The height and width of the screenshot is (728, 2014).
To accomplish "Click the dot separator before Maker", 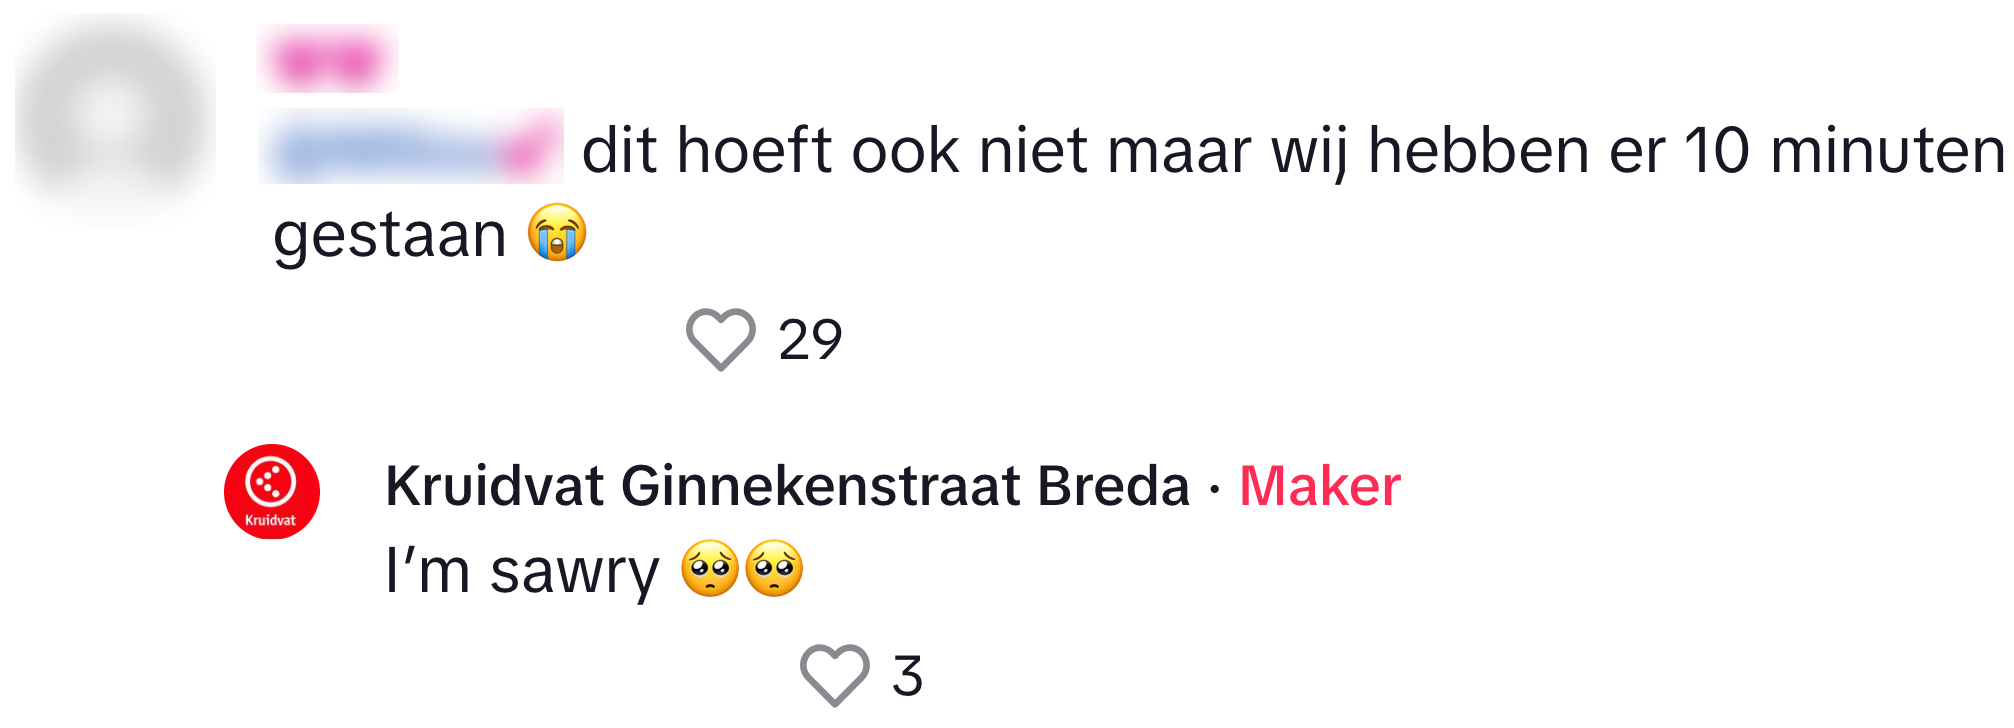I will click(x=1214, y=489).
